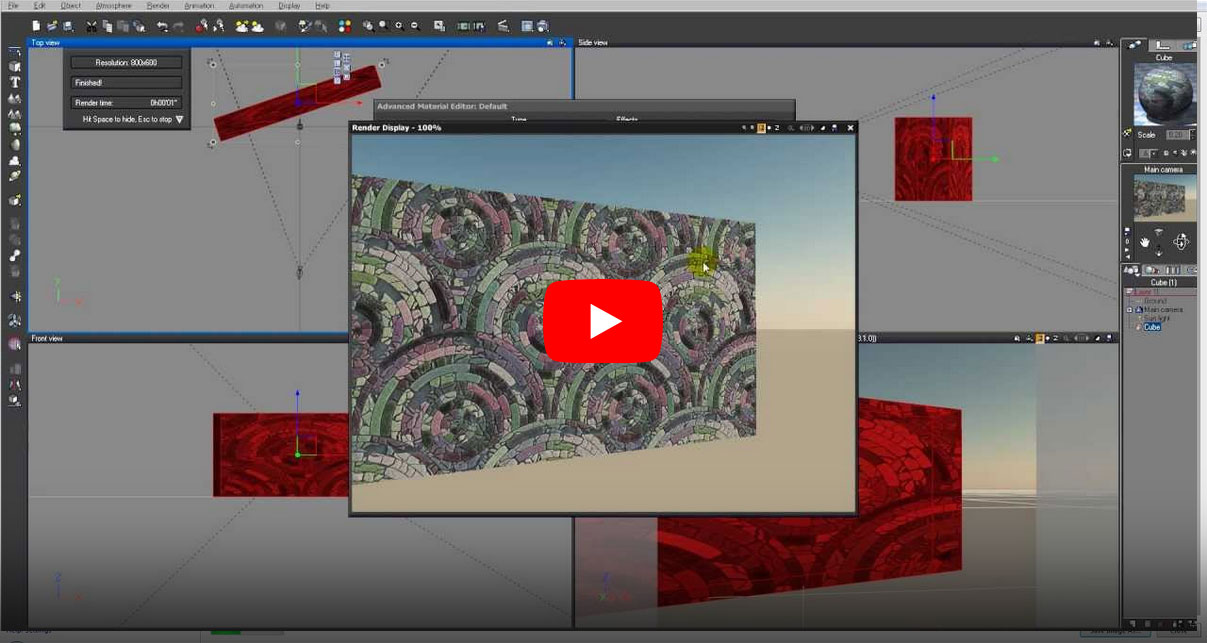Click the save disk icon in toolbar
1207x643 pixels.
(68, 26)
